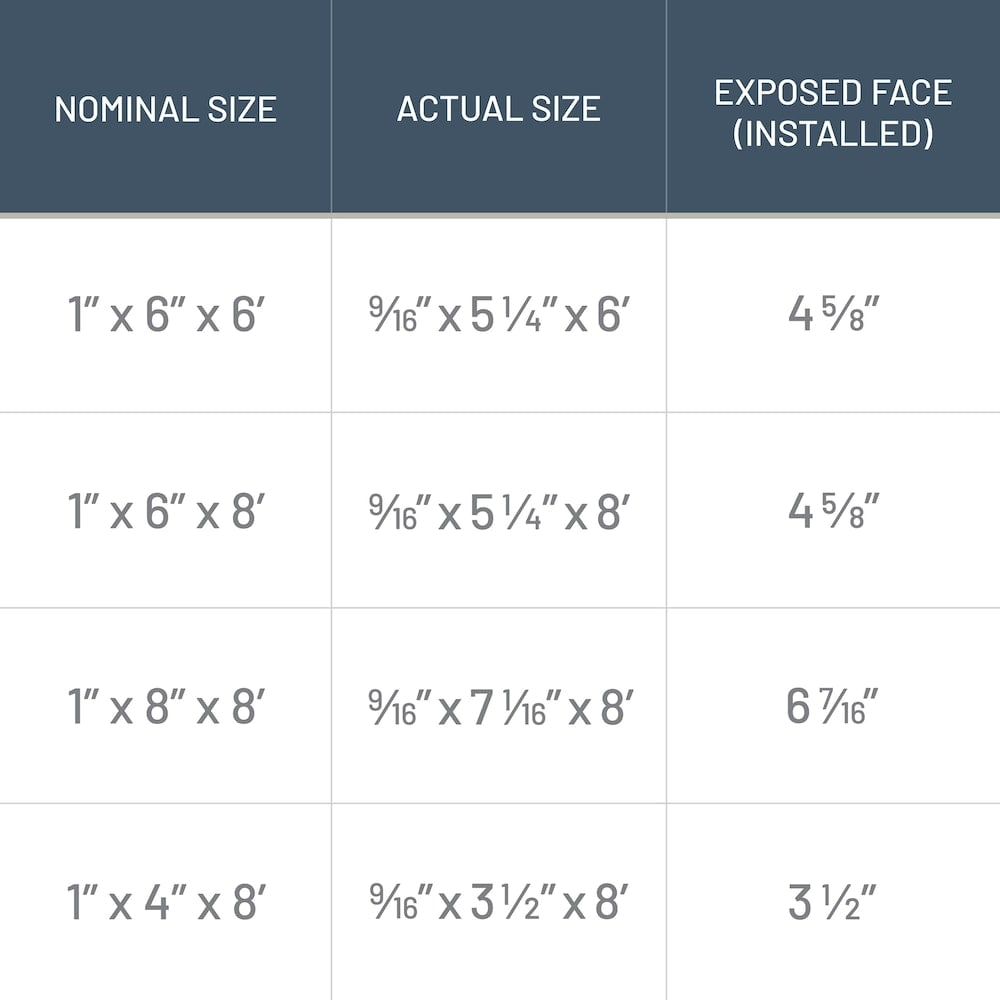Image resolution: width=1000 pixels, height=1000 pixels.
Task: Click actual size 9/16" x 7 1/16" x 8' cell
Action: coord(498,708)
